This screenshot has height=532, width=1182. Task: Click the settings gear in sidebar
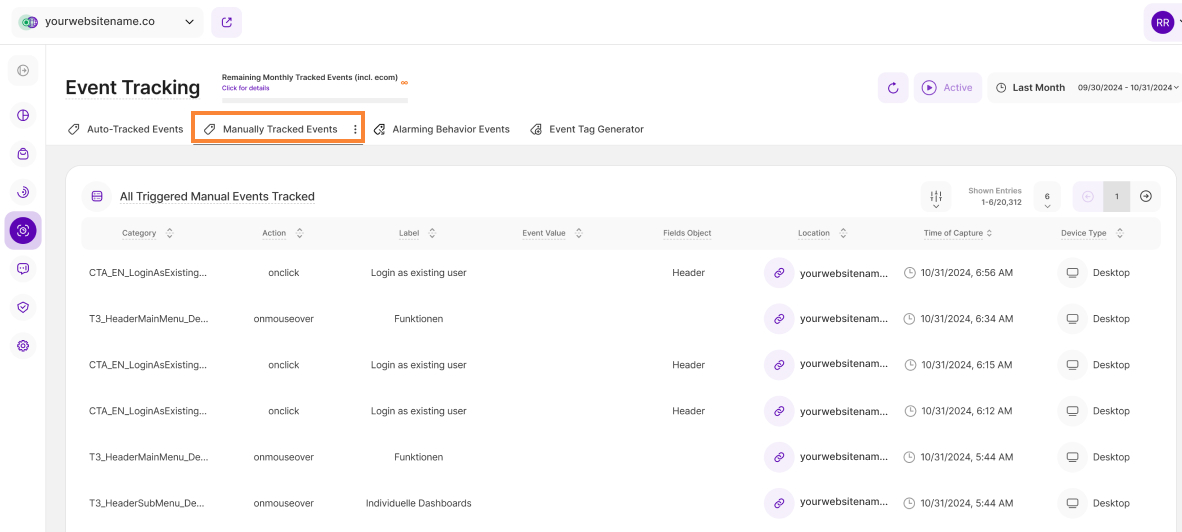click(x=23, y=346)
